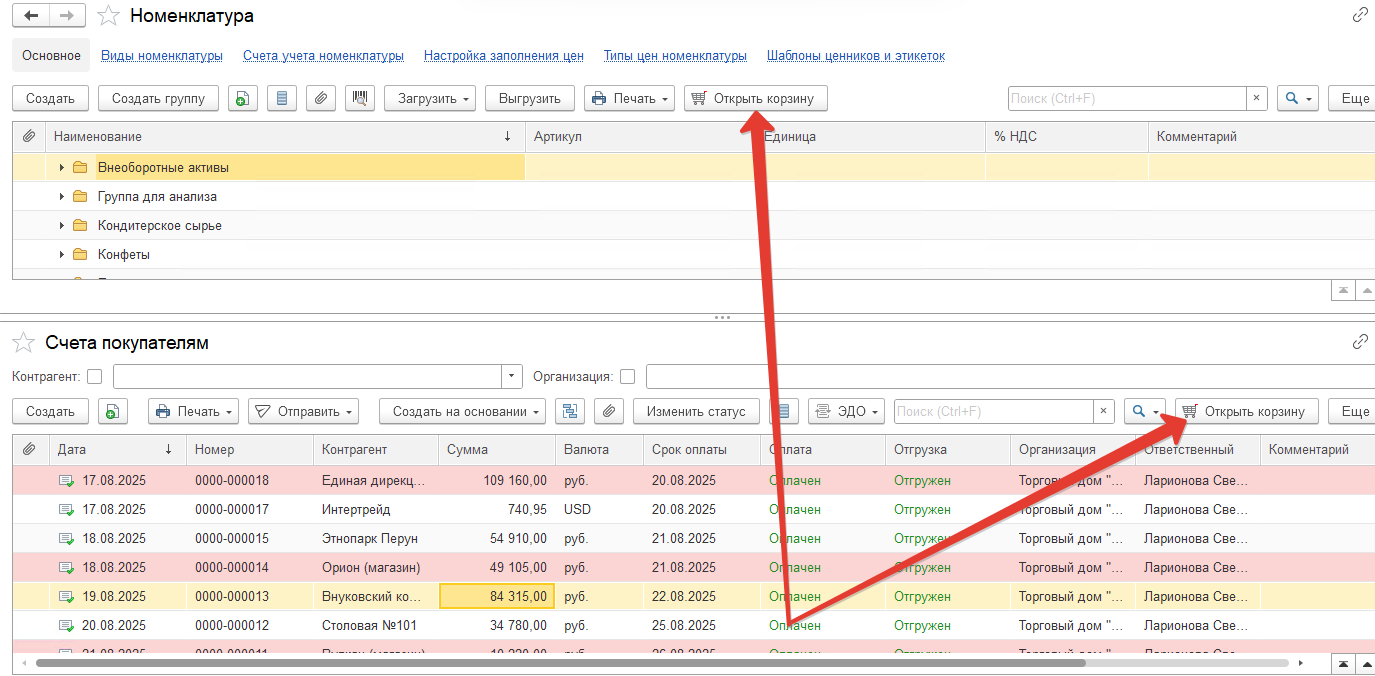Open the Создать на основании dropdown
This screenshot has width=1375, height=676.
tap(462, 411)
